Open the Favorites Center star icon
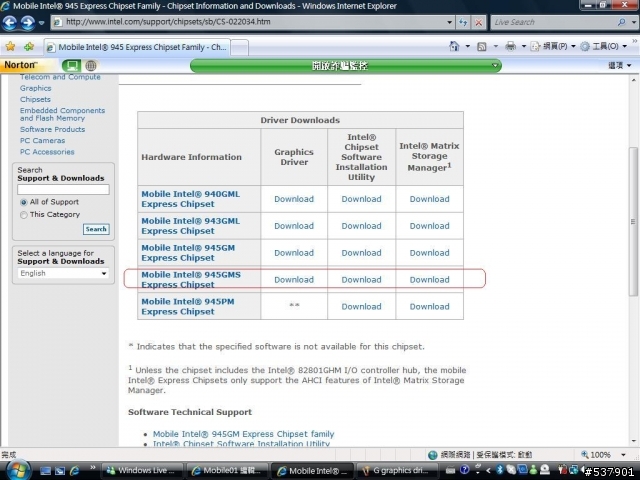This screenshot has height=480, width=640. coord(10,47)
